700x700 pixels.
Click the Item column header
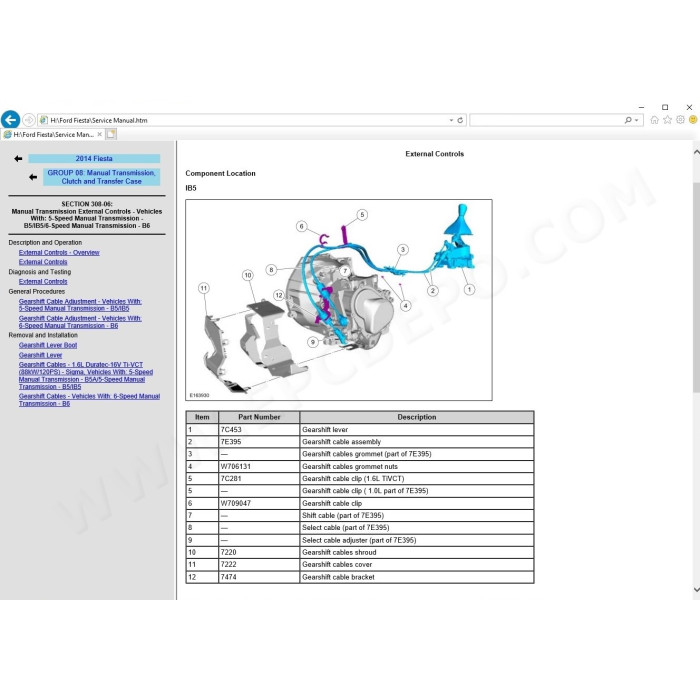point(202,417)
